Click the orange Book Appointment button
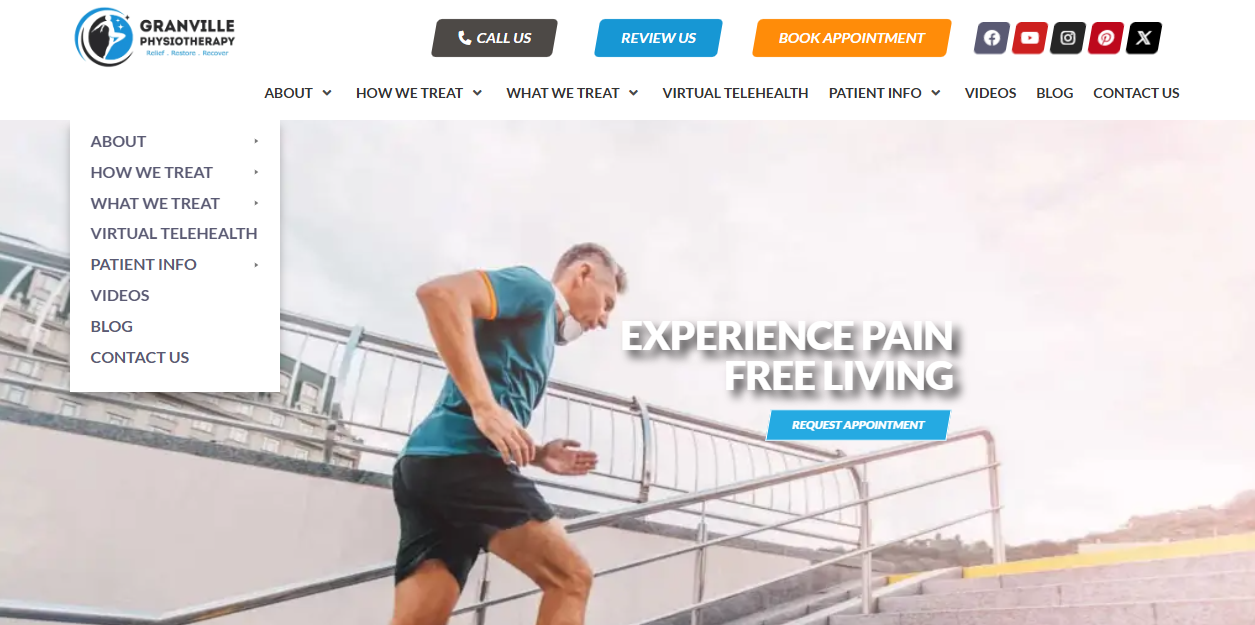This screenshot has width=1255, height=625. pyautogui.click(x=851, y=38)
